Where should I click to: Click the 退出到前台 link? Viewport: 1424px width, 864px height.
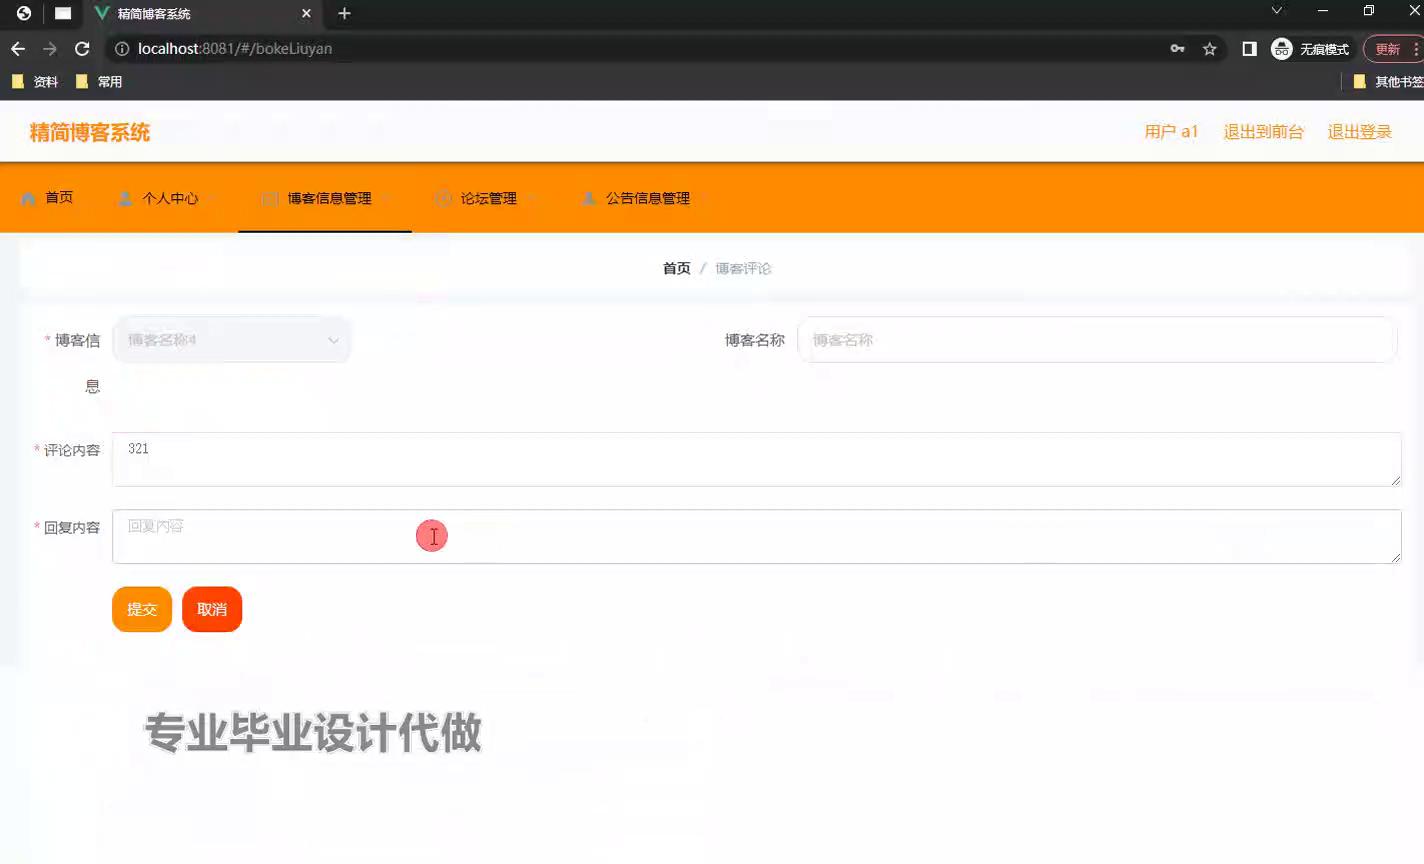pos(1263,132)
